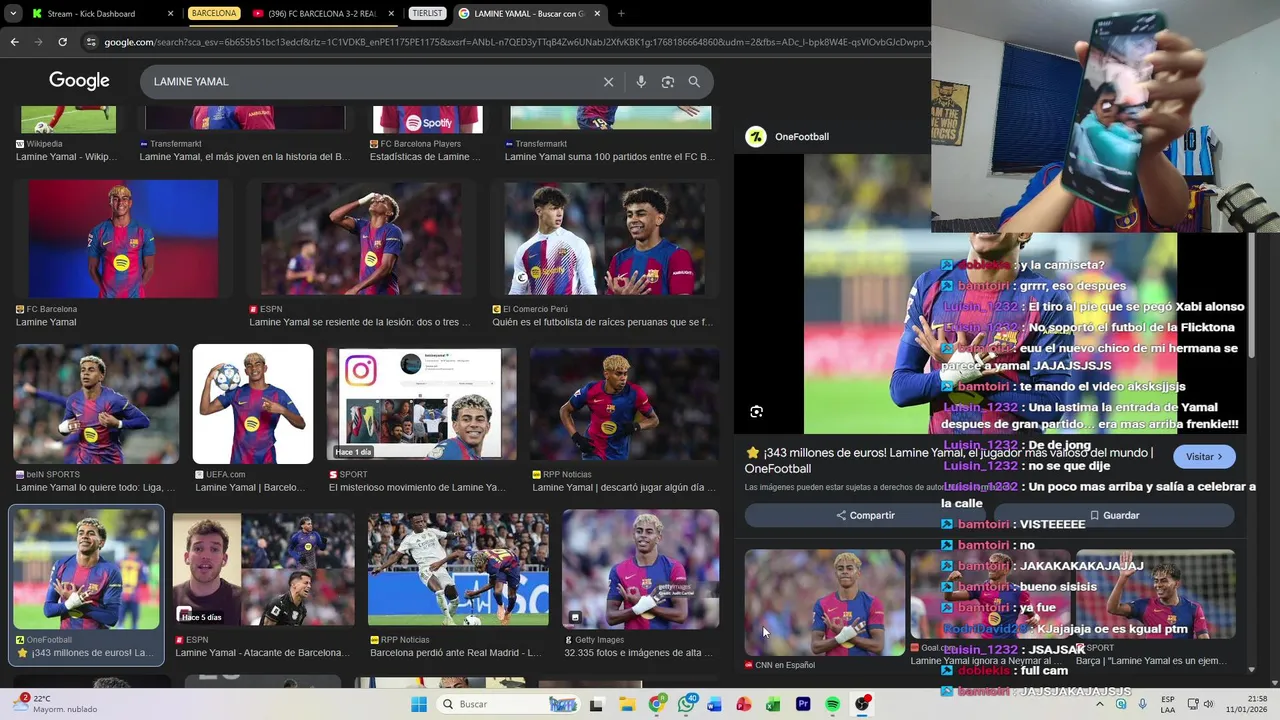This screenshot has height=720, width=1280.
Task: Close the Kick Dashboard tab
Action: click(x=170, y=14)
